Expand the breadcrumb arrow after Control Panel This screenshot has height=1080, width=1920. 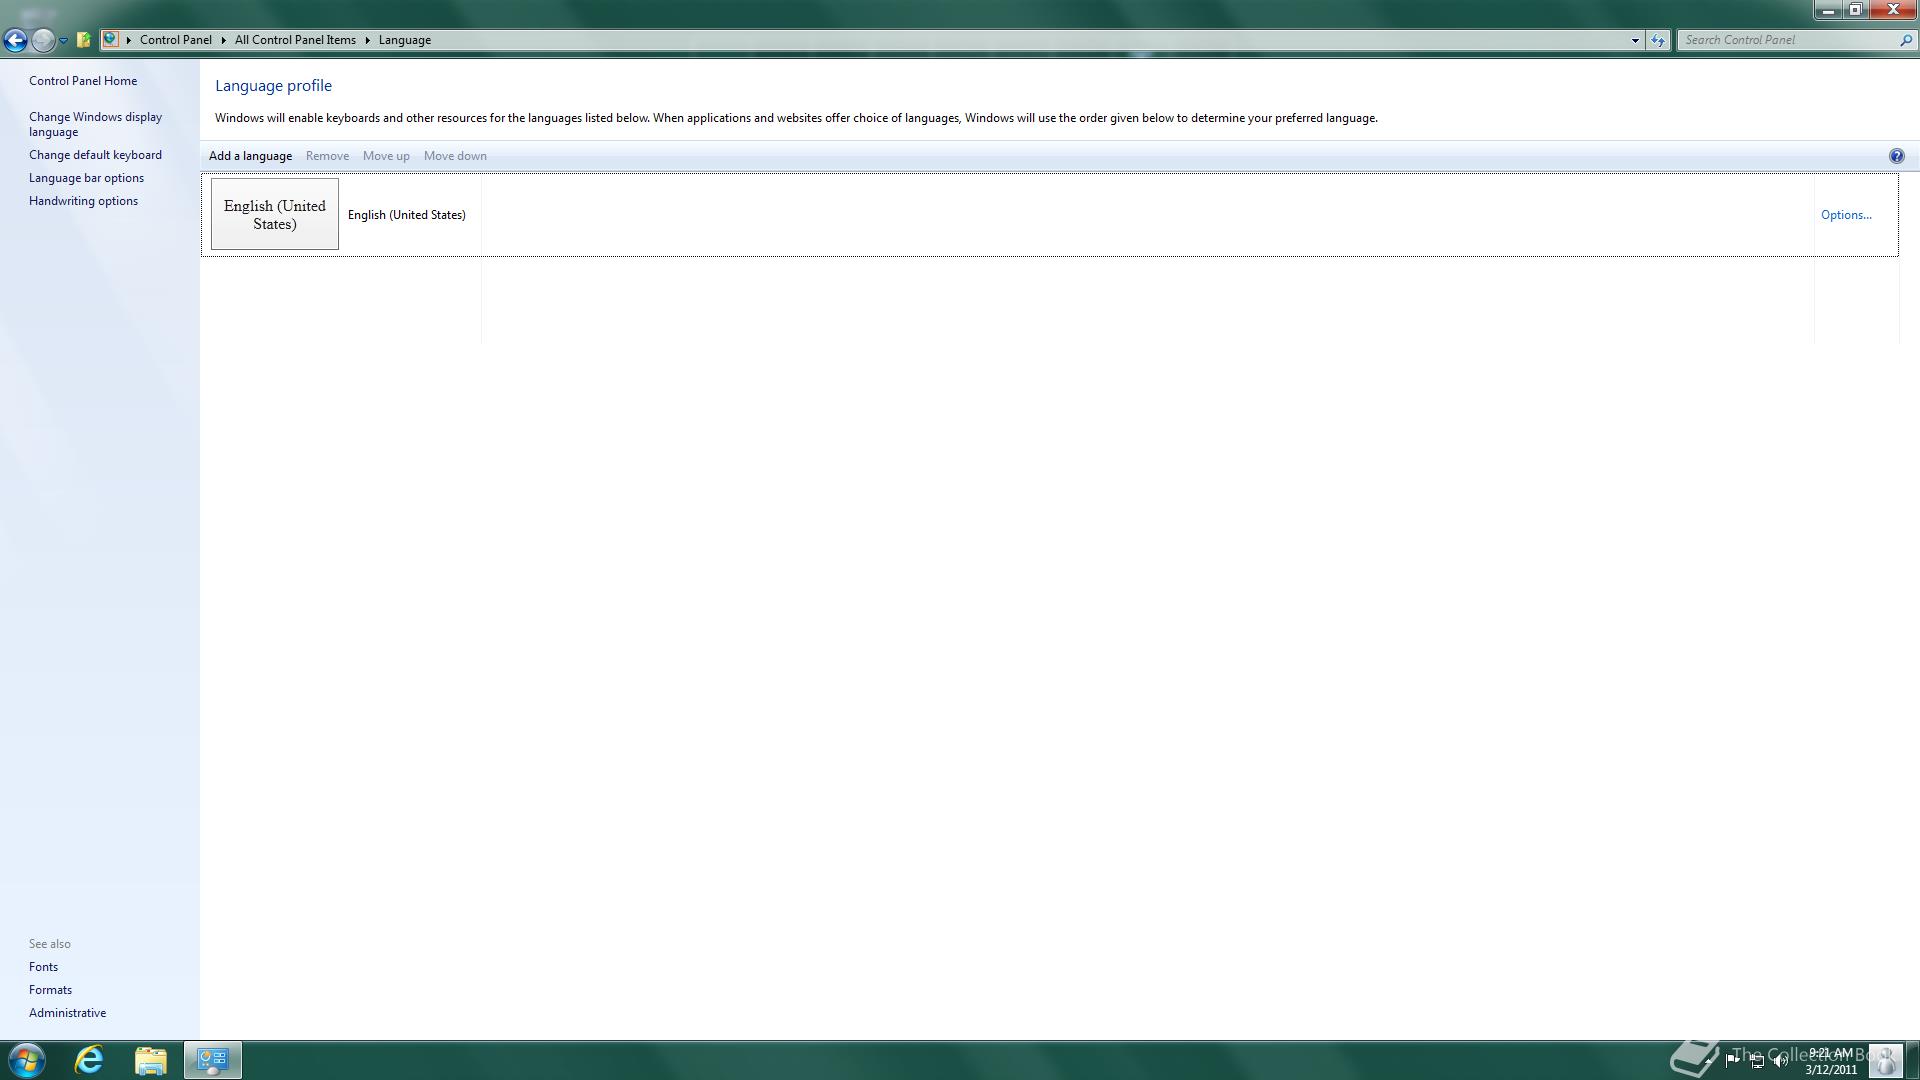[222, 40]
